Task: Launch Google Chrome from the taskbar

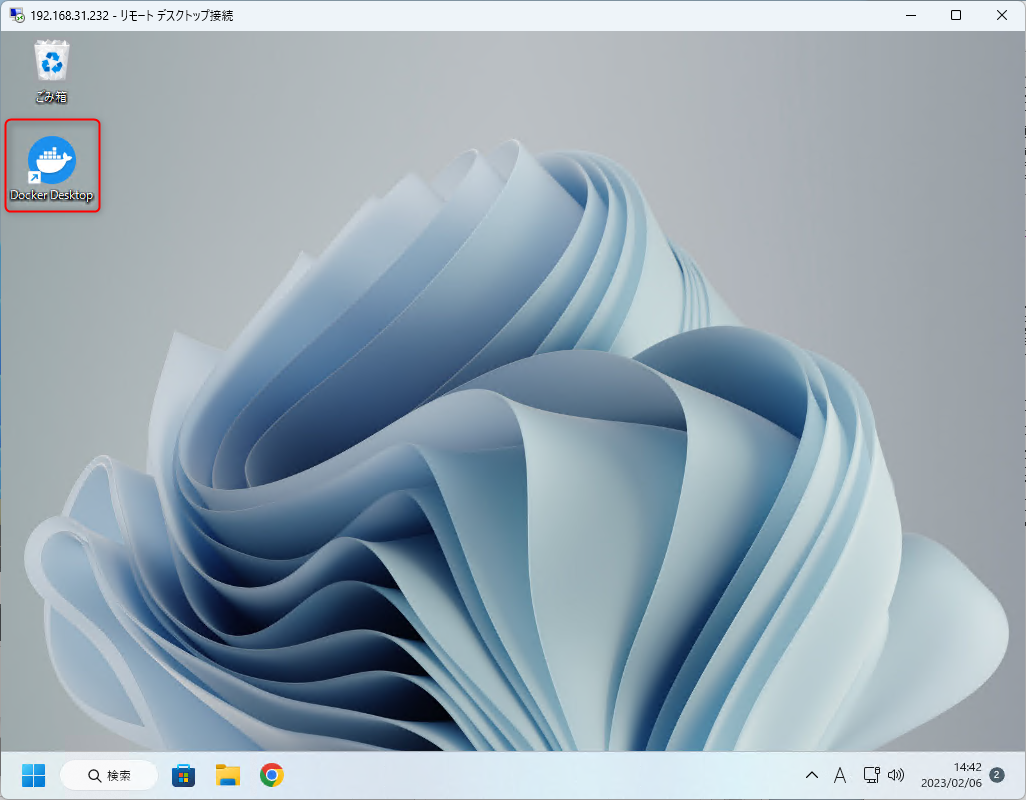Action: (x=272, y=775)
